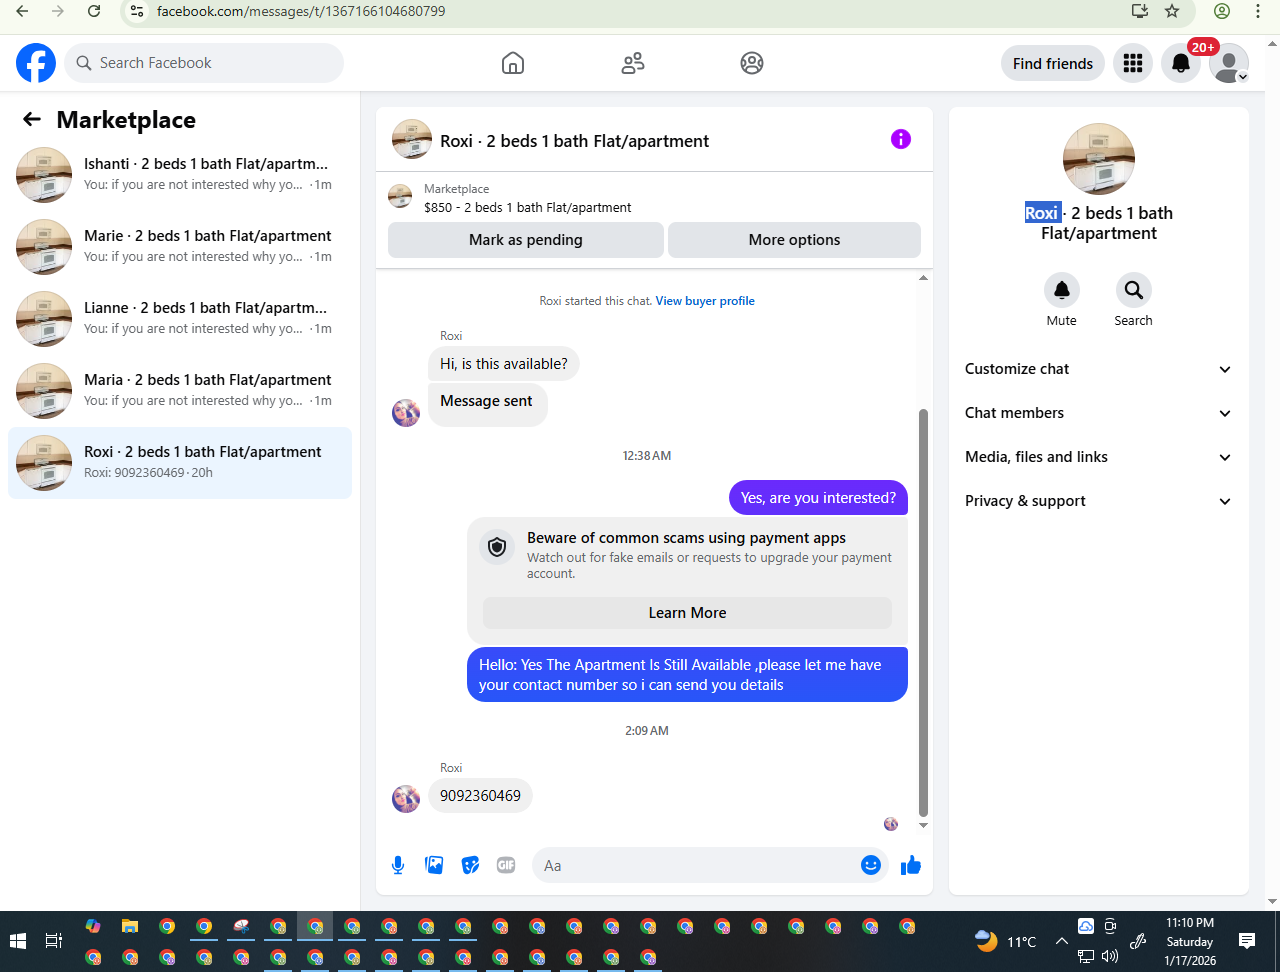Click chat scrollbar up arrow
The image size is (1280, 972).
tap(923, 277)
